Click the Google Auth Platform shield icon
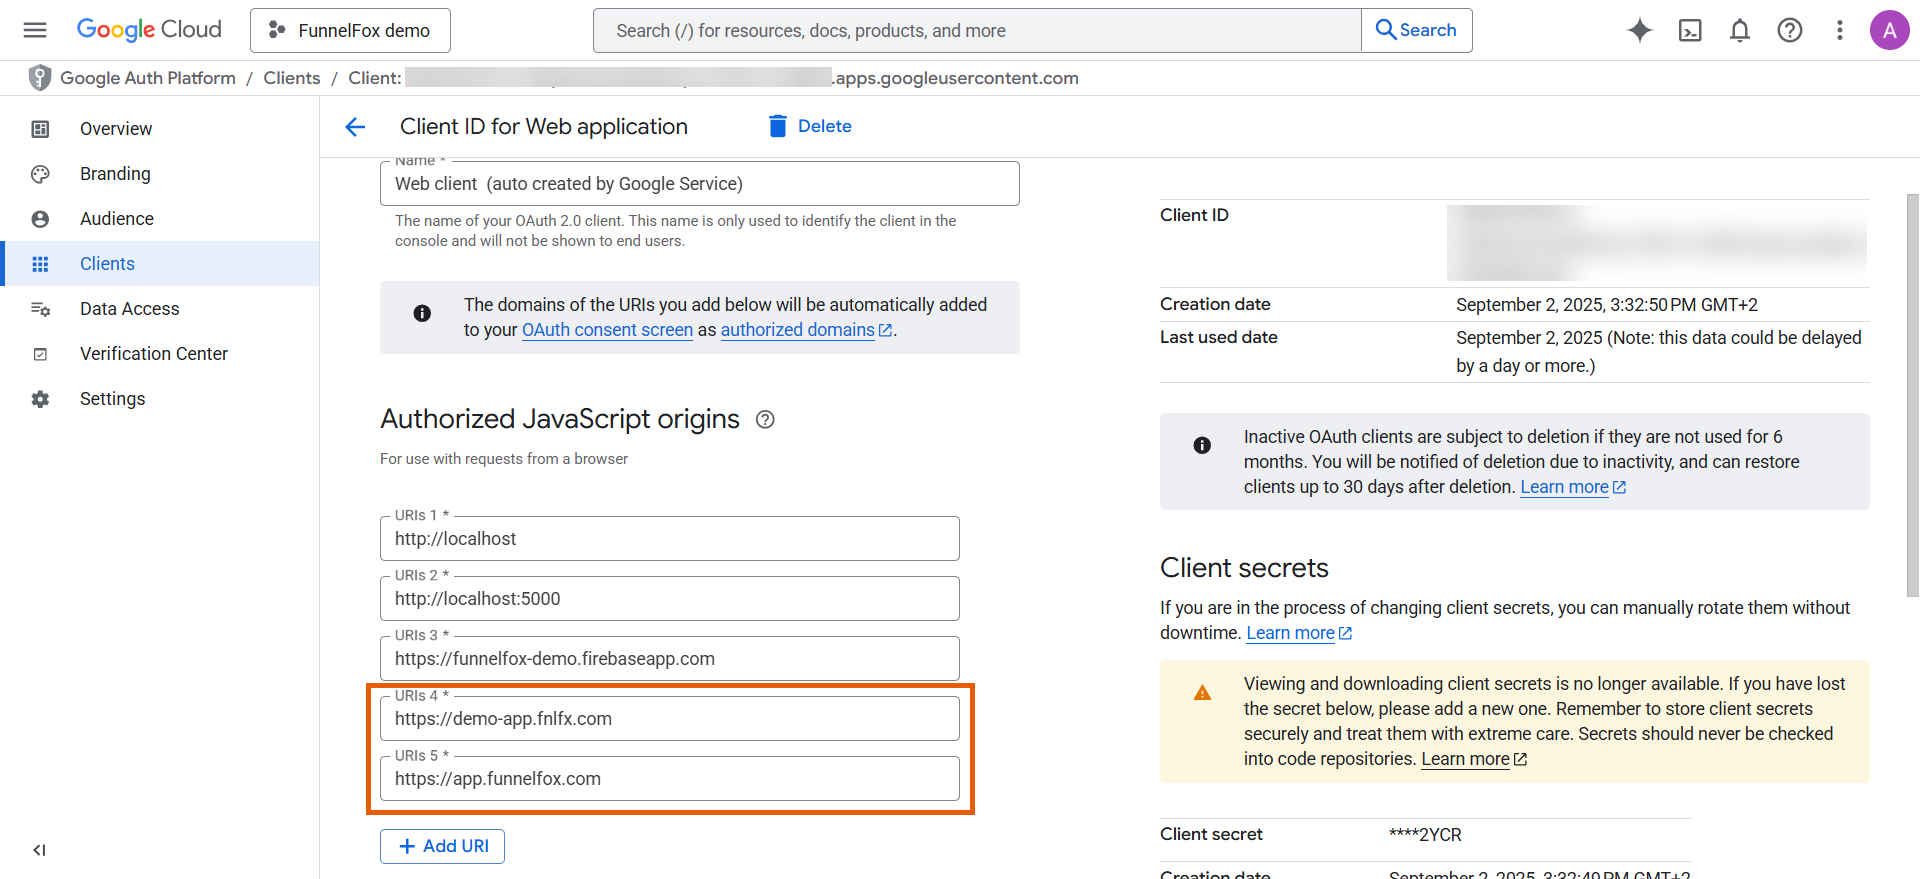Viewport: 1920px width, 879px height. pyautogui.click(x=40, y=78)
